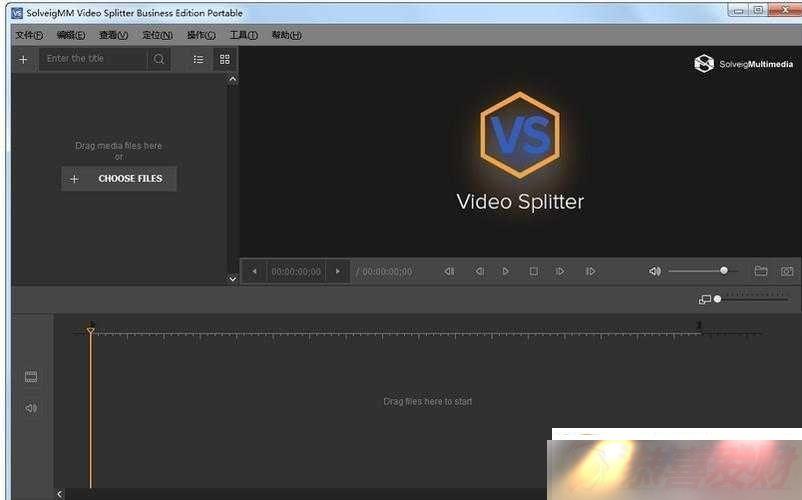Mute the player volume speaker icon

[x=655, y=271]
